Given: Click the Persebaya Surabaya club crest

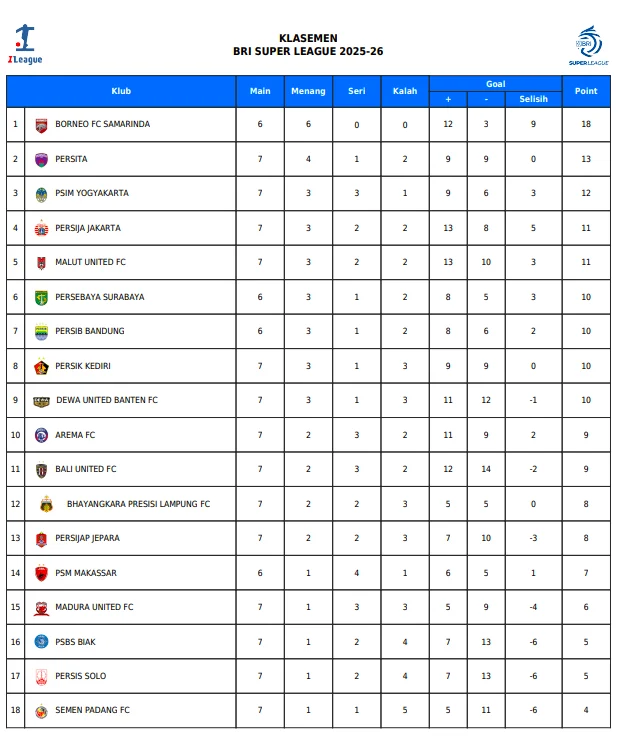Looking at the screenshot, I should 41,297.
